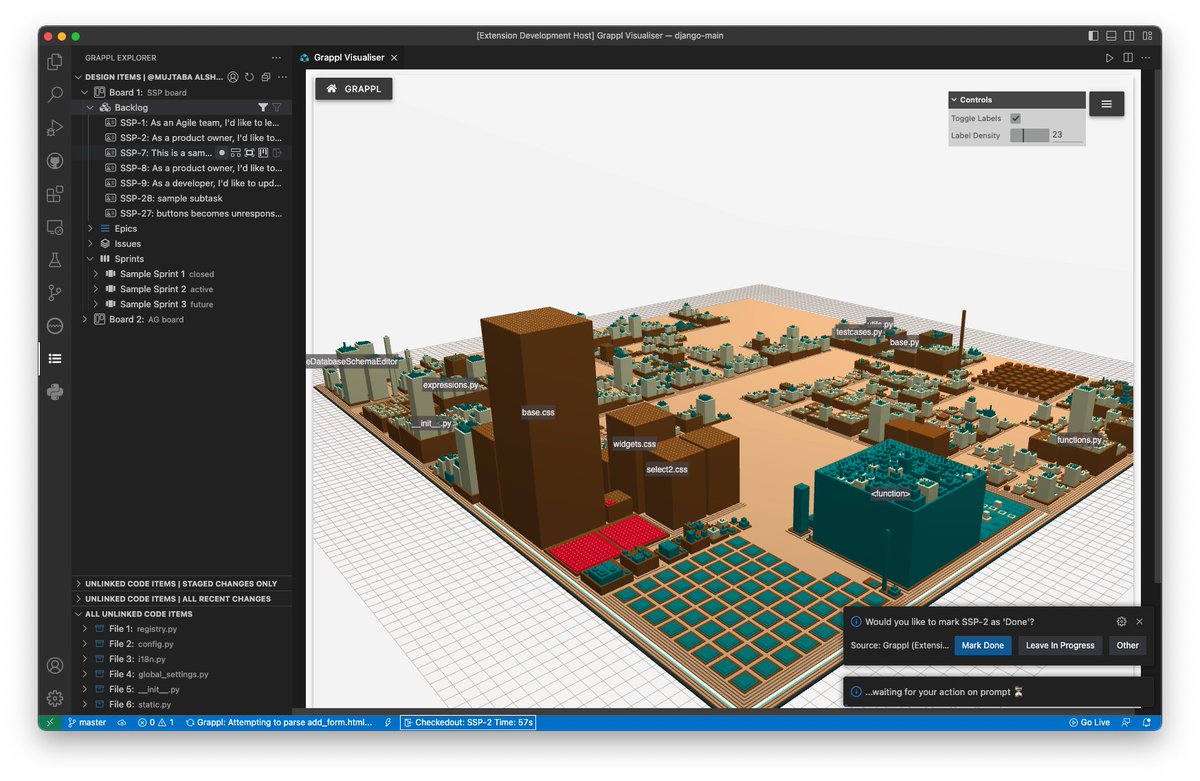Open the hamburger menu in visualiser
Viewport: 1200px width, 781px height.
point(1106,104)
